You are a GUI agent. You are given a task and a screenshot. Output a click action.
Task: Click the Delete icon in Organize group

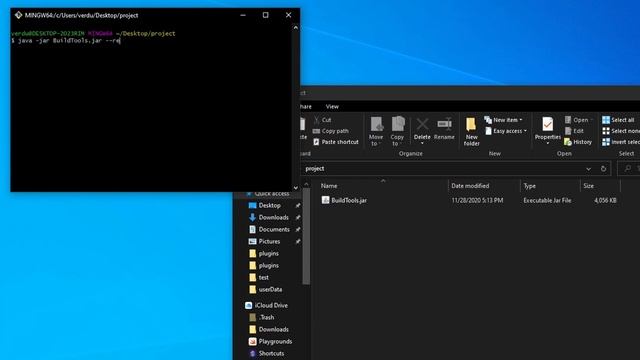422,124
